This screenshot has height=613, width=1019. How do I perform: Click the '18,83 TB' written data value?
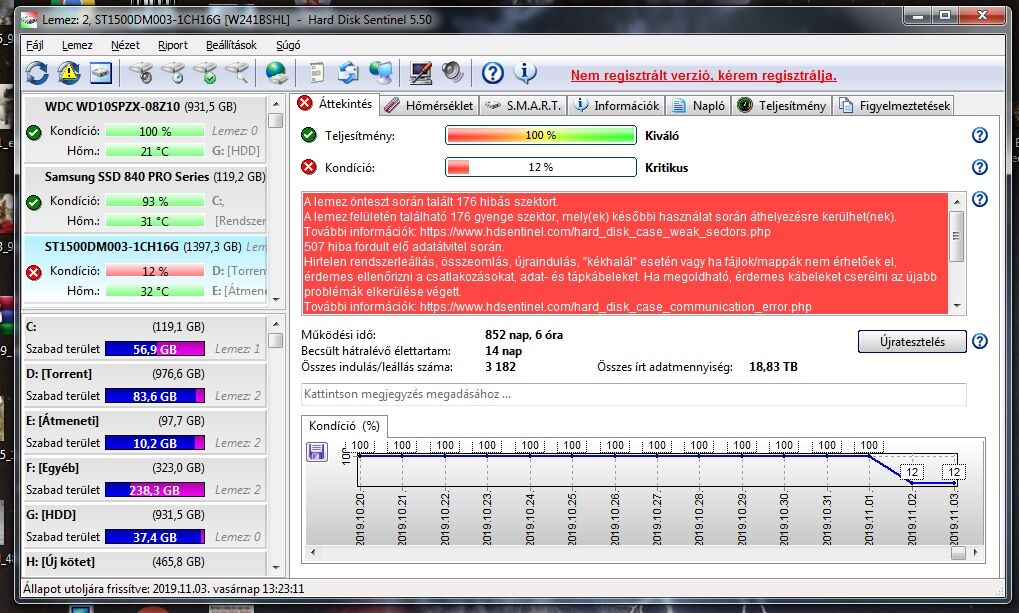(773, 367)
